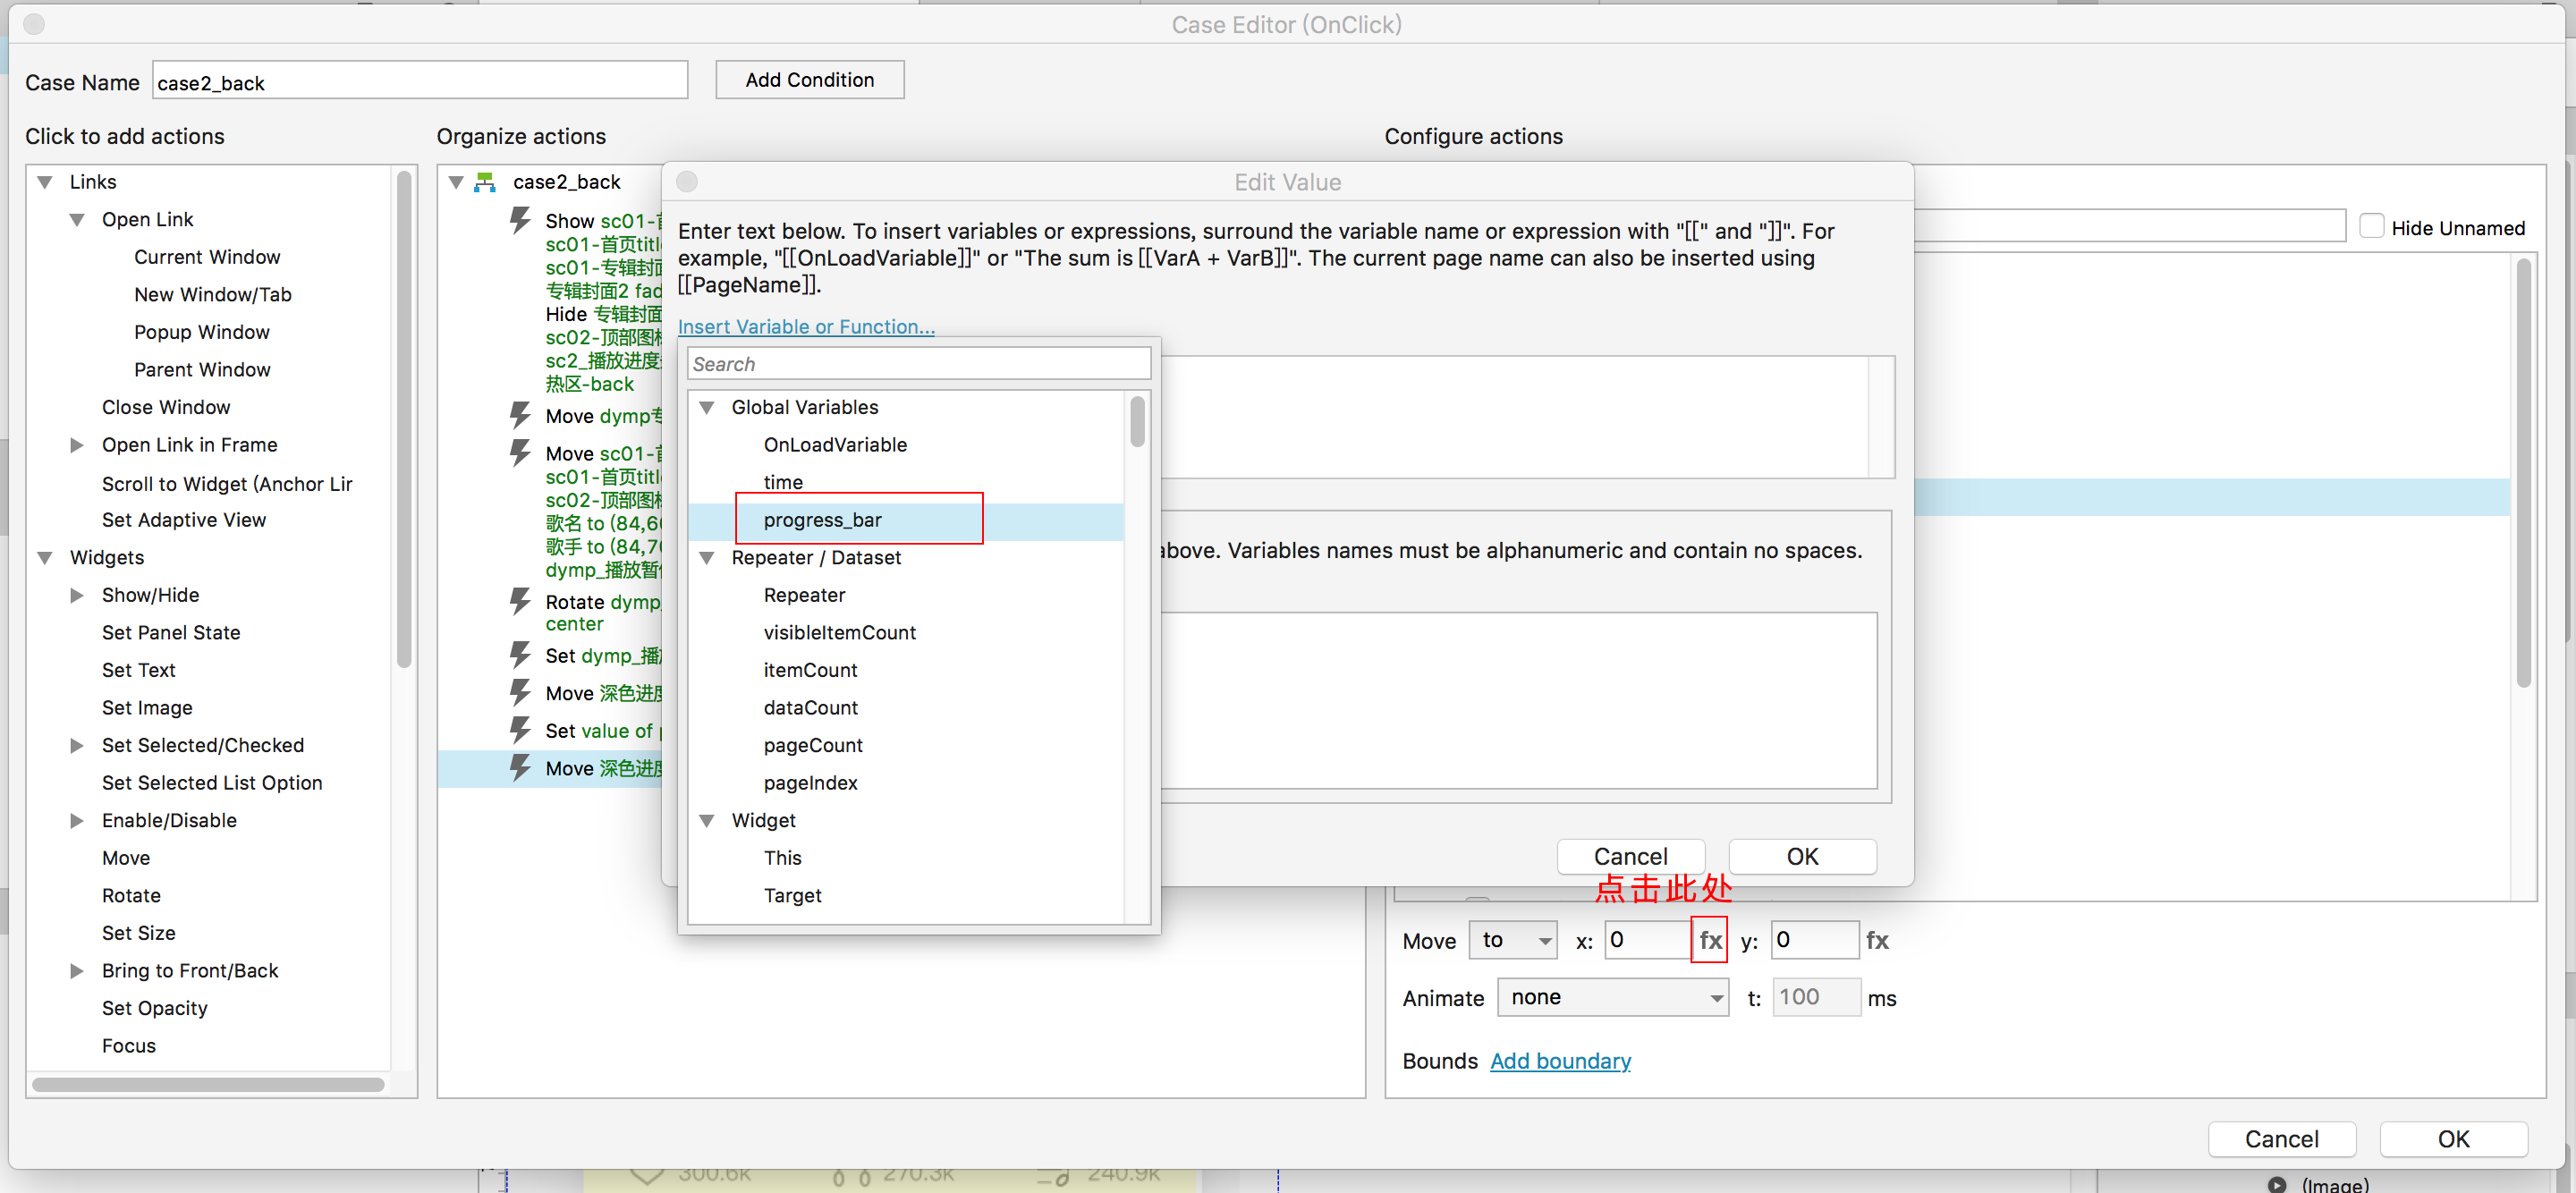Screen dimensions: 2576x1193
Task: Select This widget entry
Action: click(x=782, y=858)
